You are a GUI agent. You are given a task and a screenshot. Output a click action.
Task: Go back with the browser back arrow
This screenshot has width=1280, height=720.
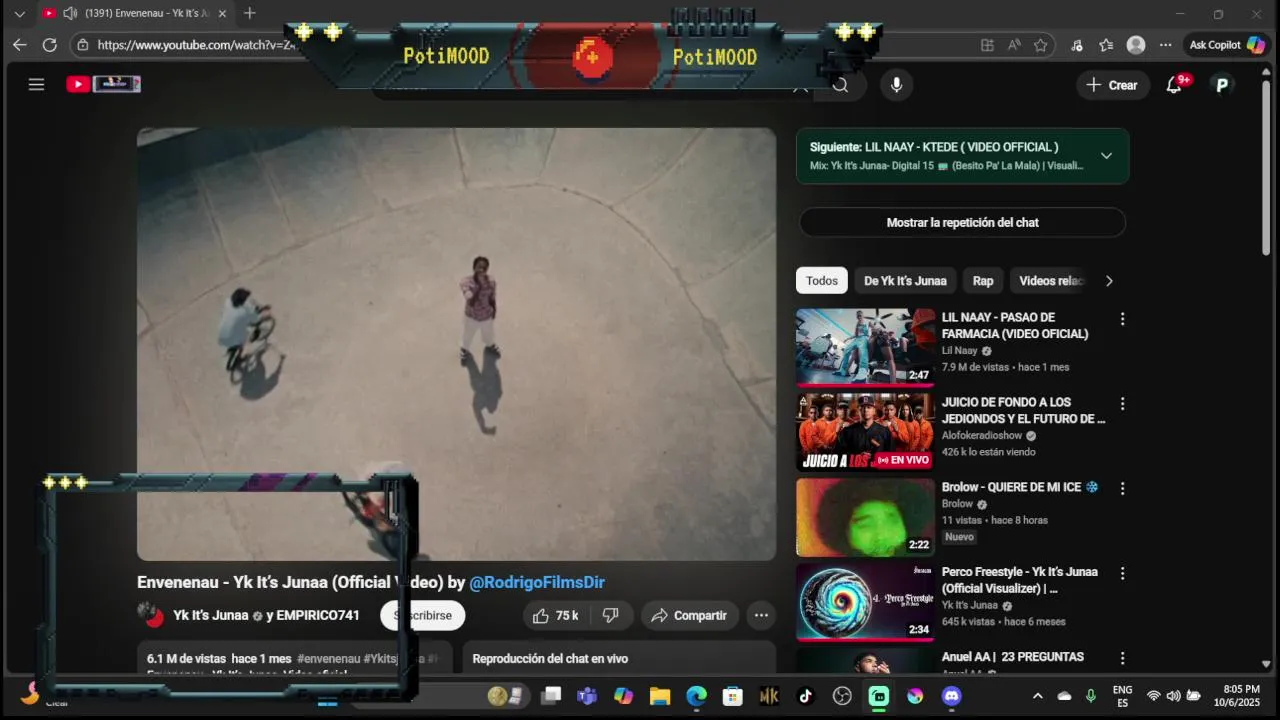(20, 45)
